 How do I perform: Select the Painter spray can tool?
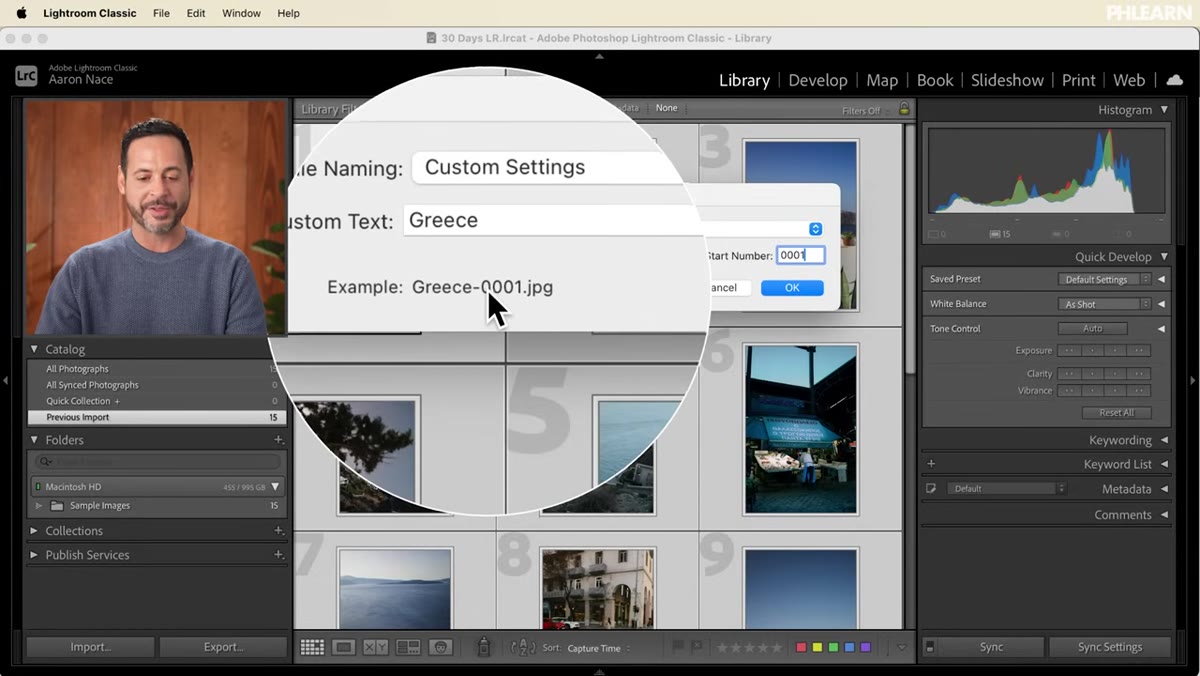pos(484,647)
